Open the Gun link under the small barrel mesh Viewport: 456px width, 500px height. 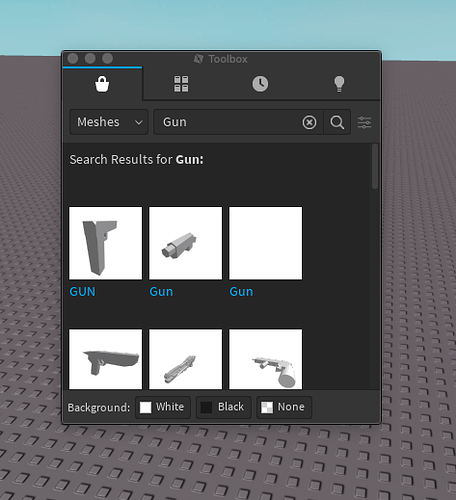click(161, 292)
